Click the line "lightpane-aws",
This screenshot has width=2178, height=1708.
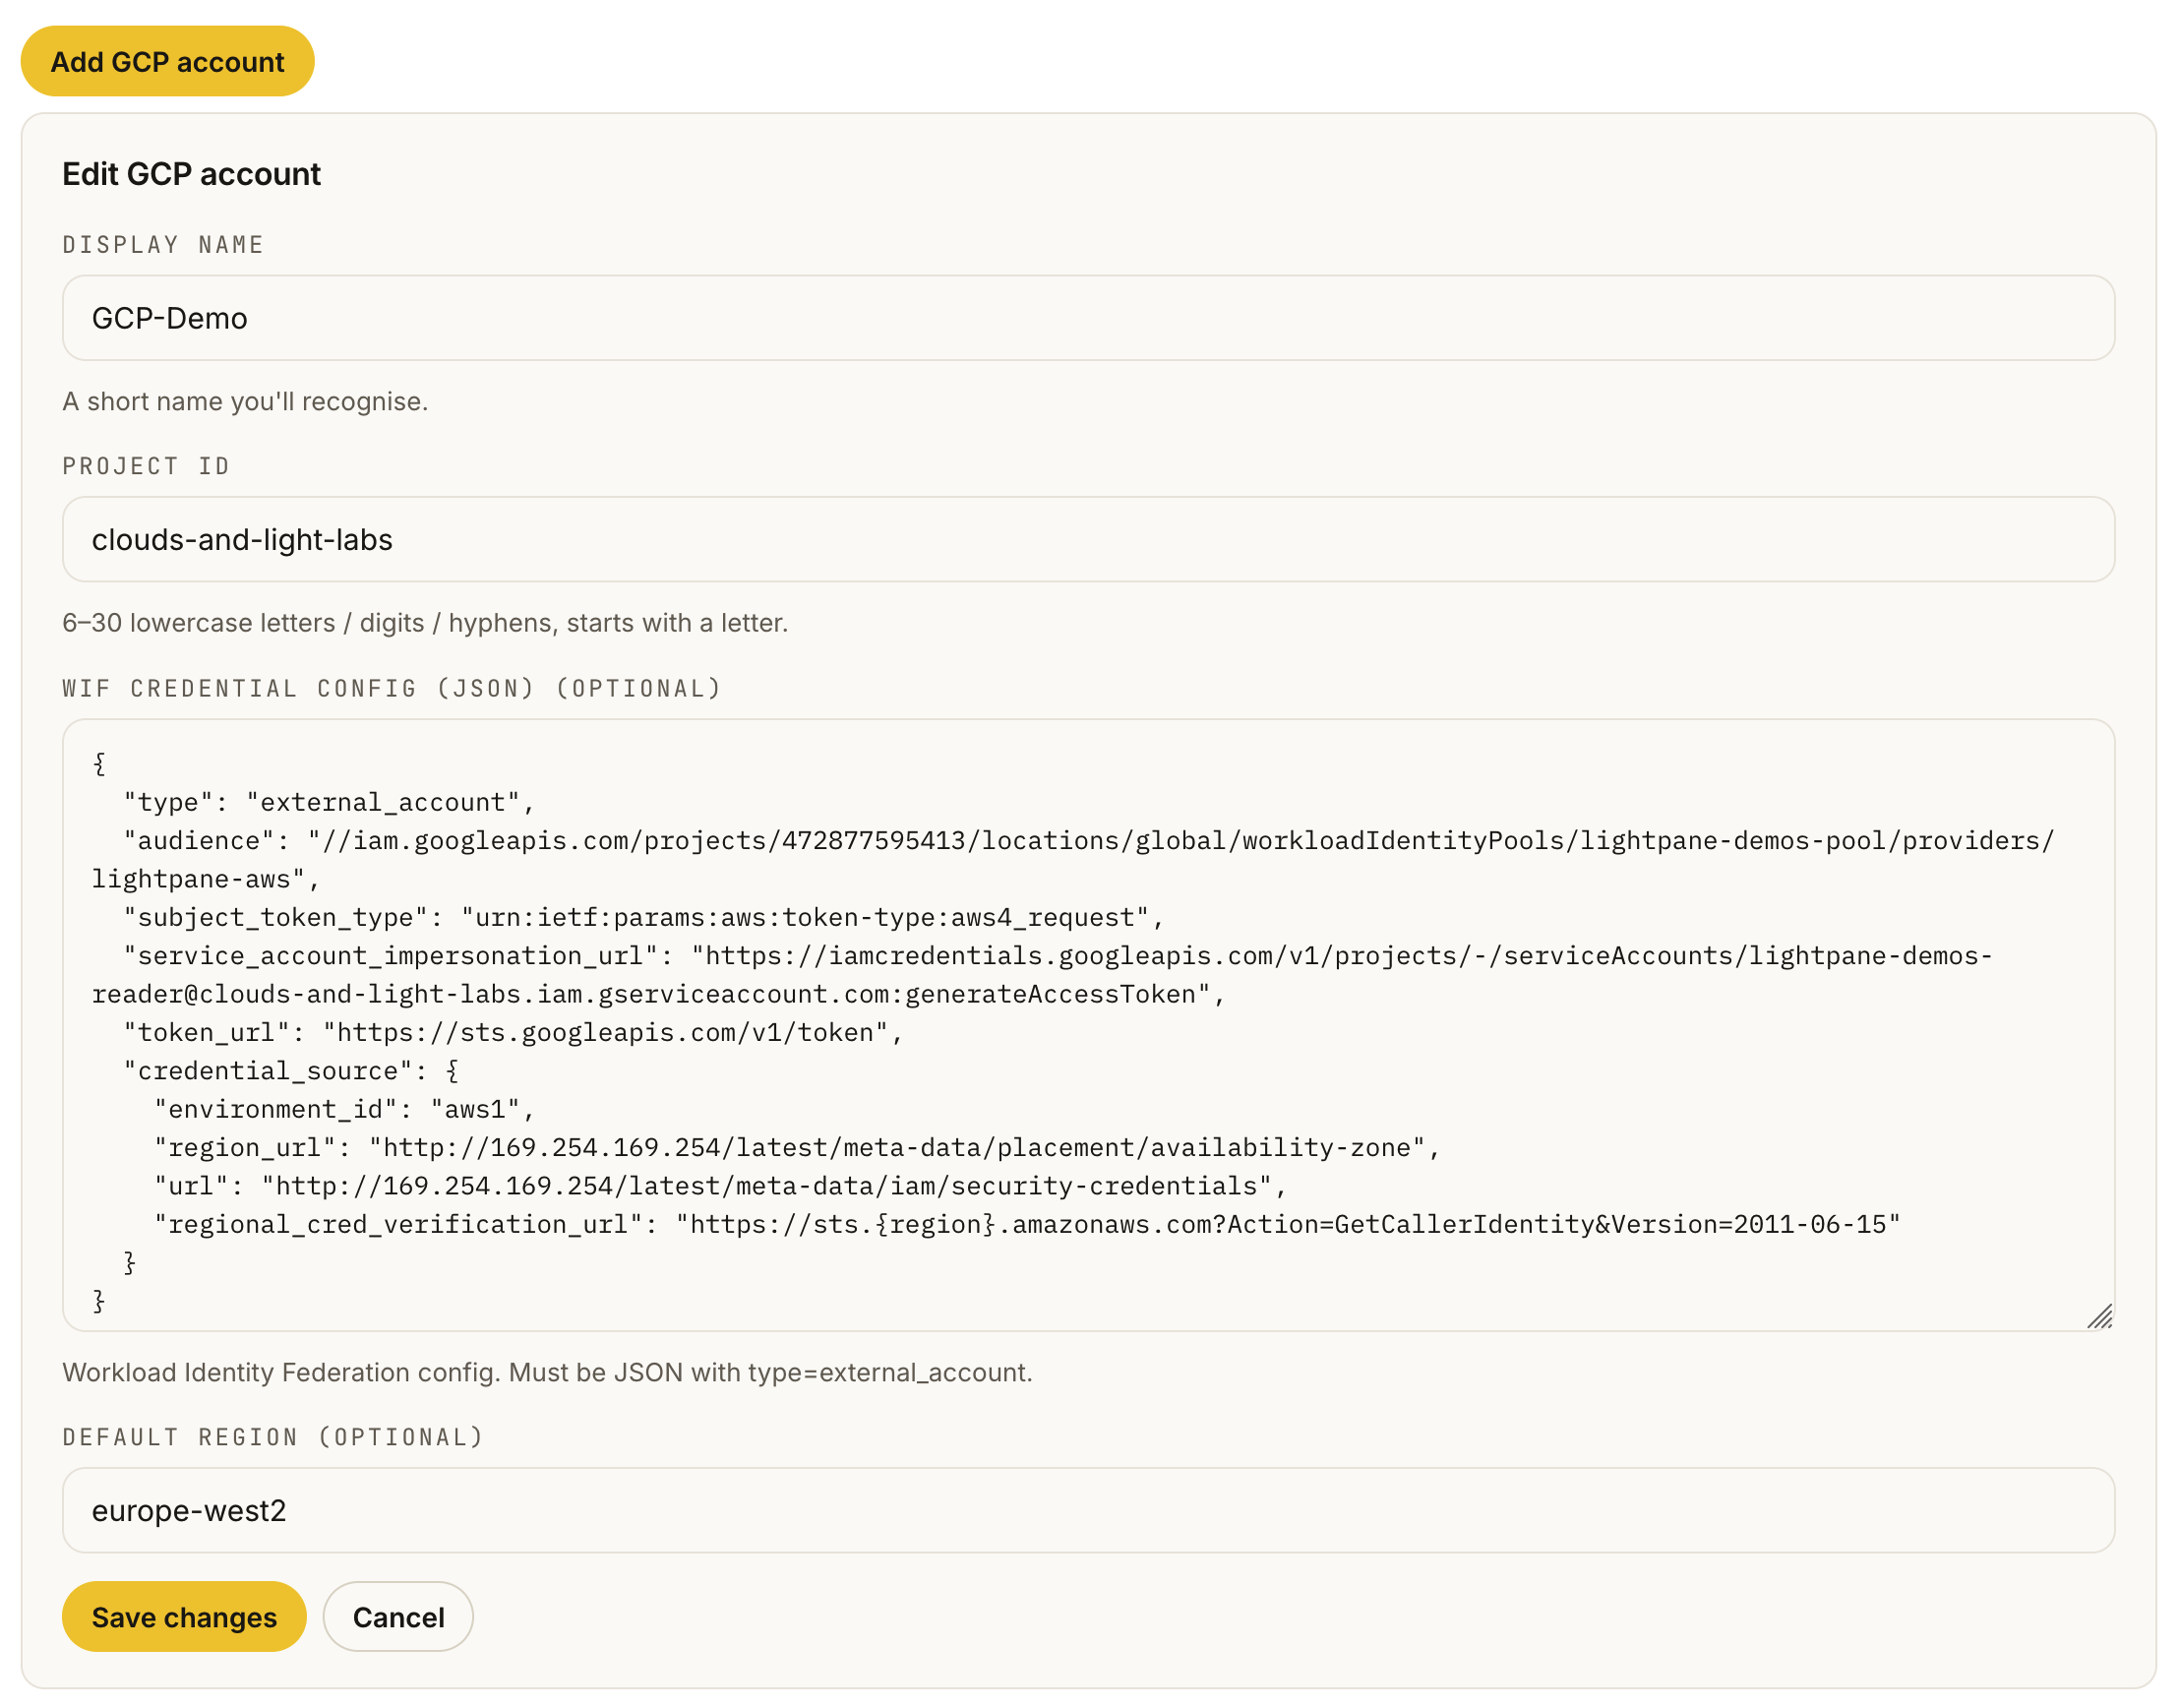point(206,879)
